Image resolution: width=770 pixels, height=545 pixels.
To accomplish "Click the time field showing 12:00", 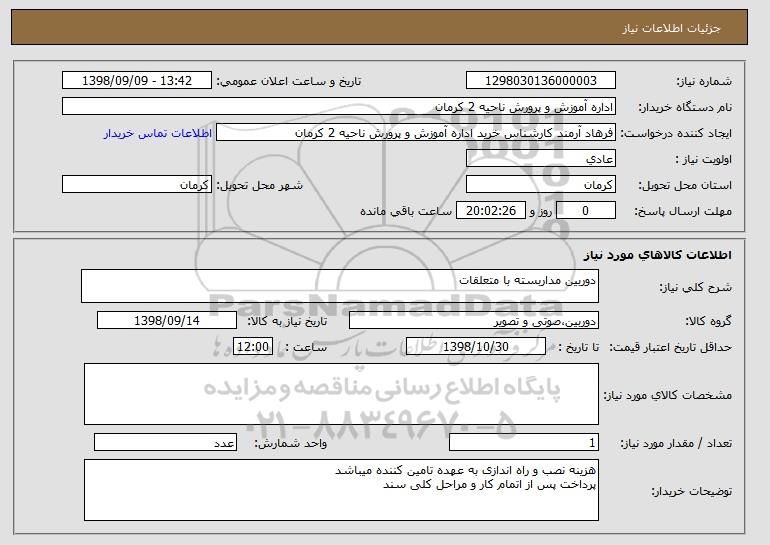I will (x=253, y=347).
